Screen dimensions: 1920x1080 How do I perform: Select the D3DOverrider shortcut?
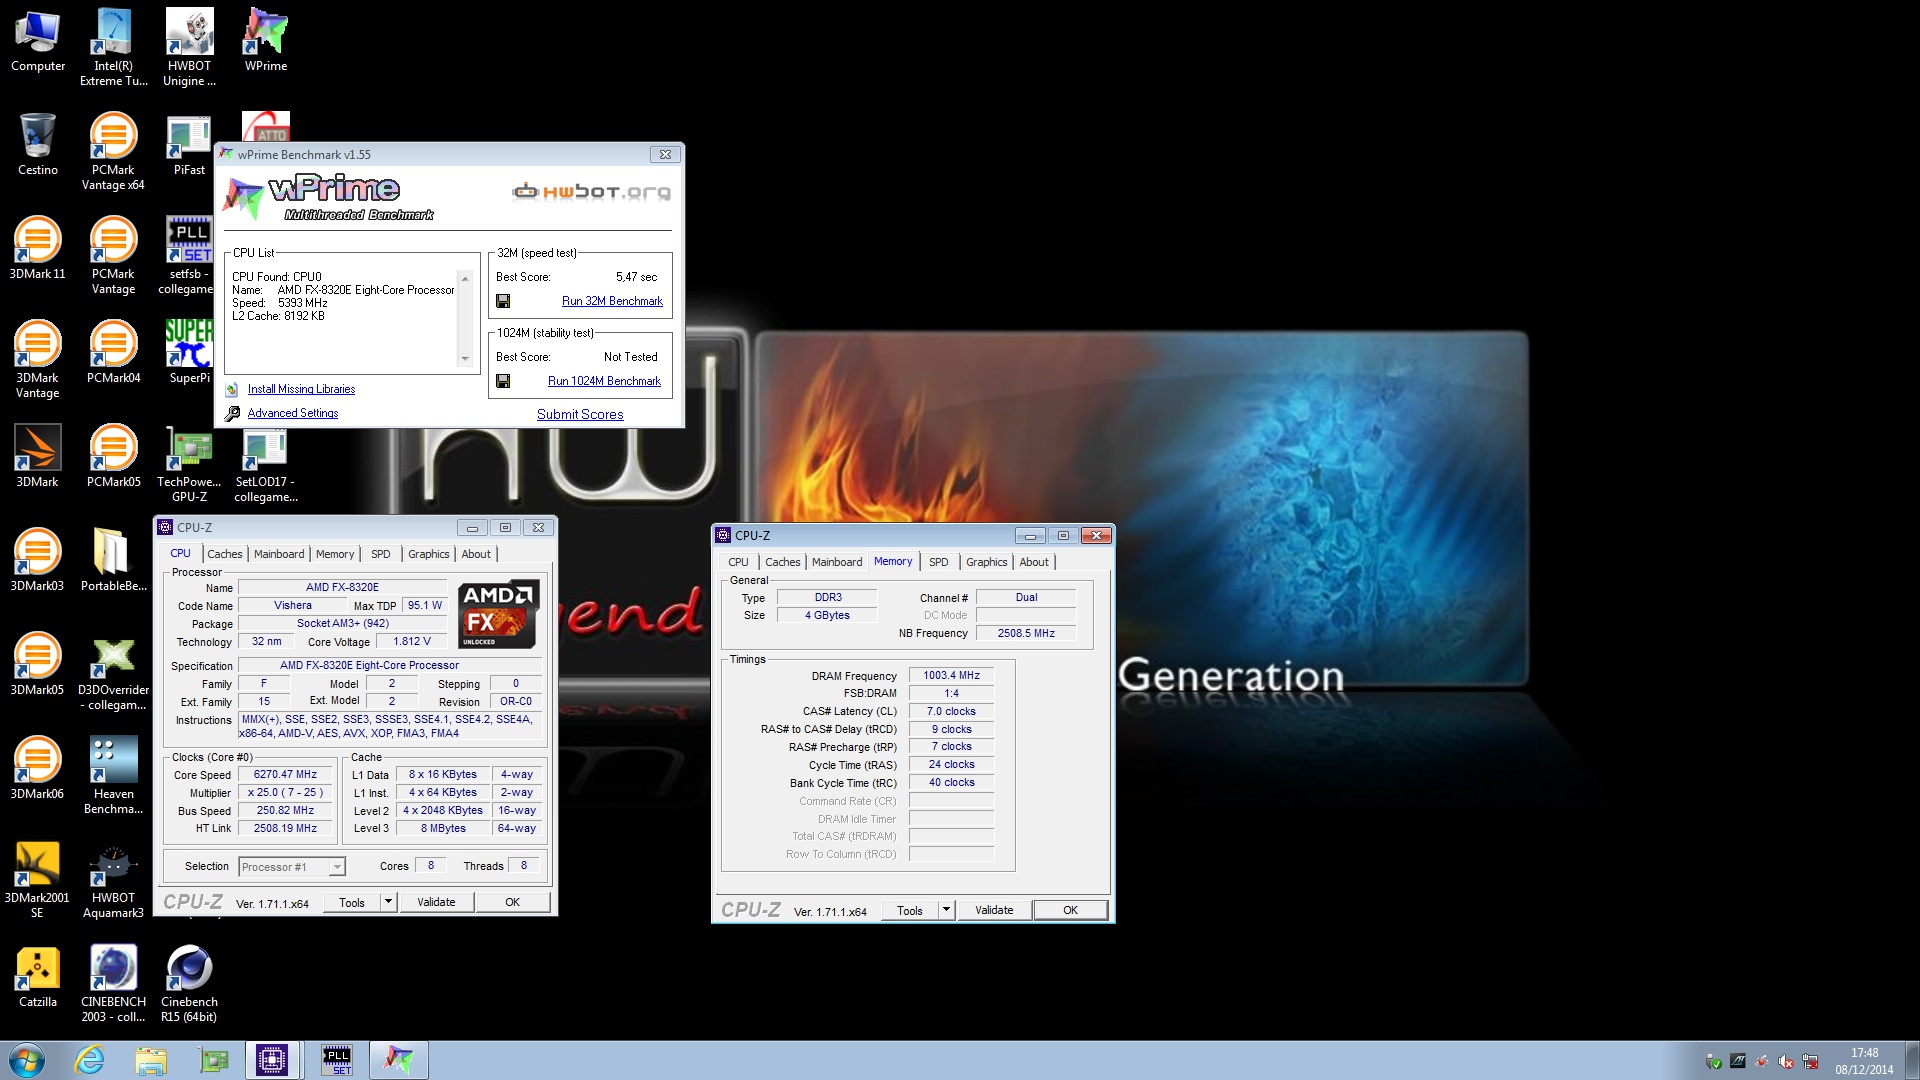(113, 671)
